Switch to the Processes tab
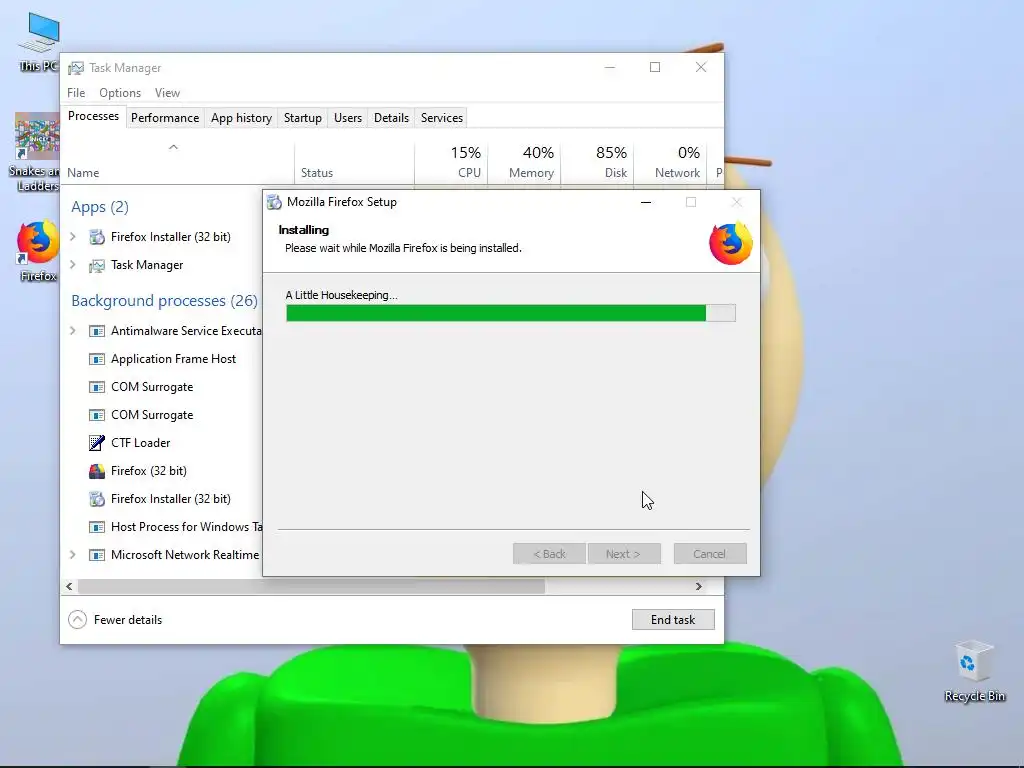Image resolution: width=1024 pixels, height=768 pixels. [x=93, y=116]
